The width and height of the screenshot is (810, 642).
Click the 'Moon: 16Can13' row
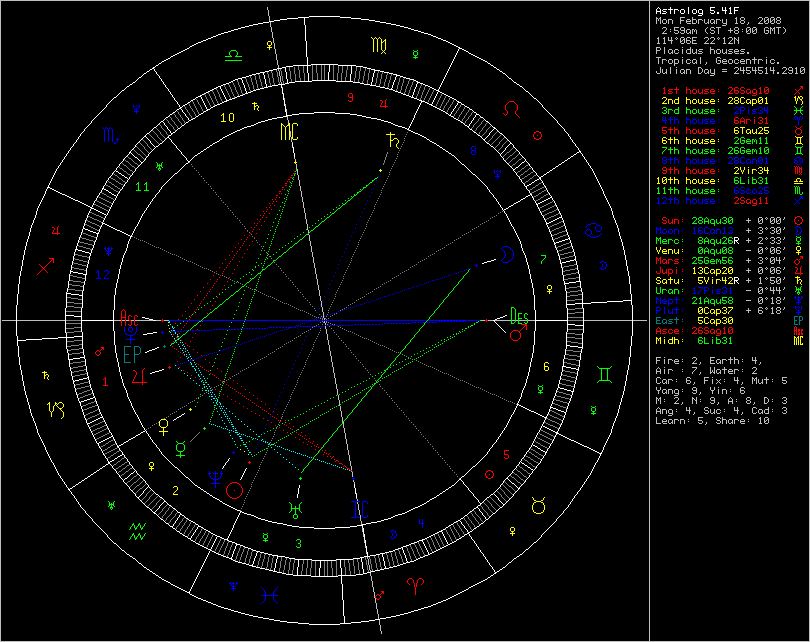pyautogui.click(x=721, y=231)
